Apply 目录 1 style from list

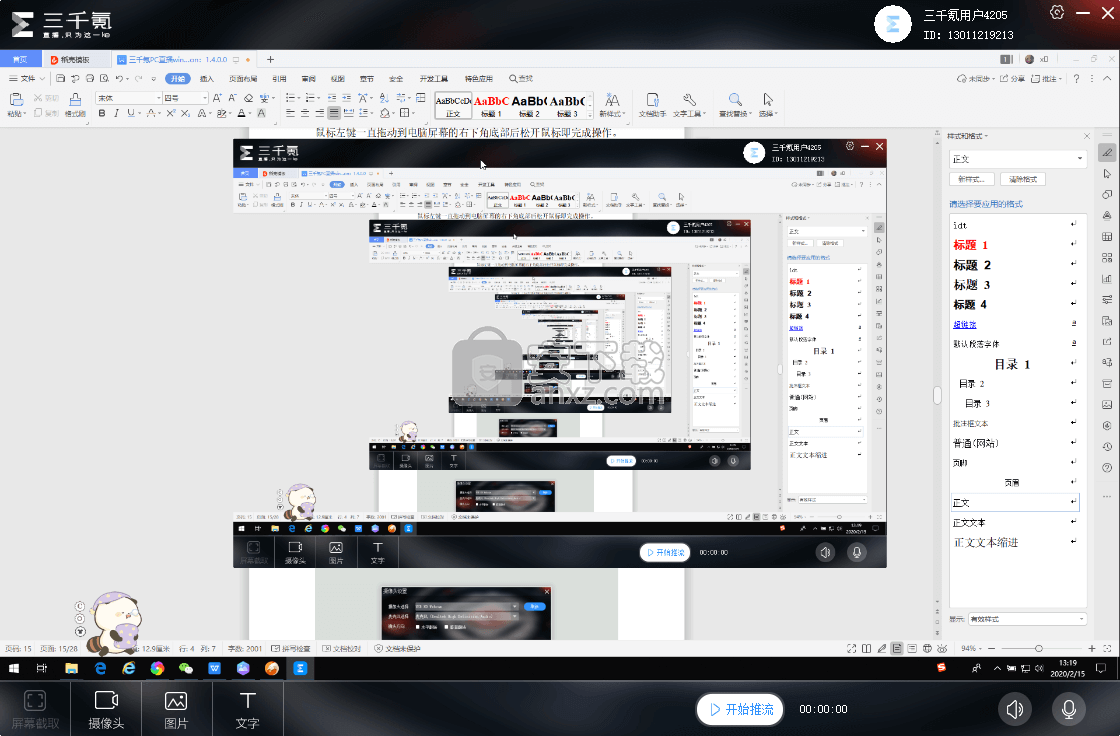click(x=1012, y=364)
